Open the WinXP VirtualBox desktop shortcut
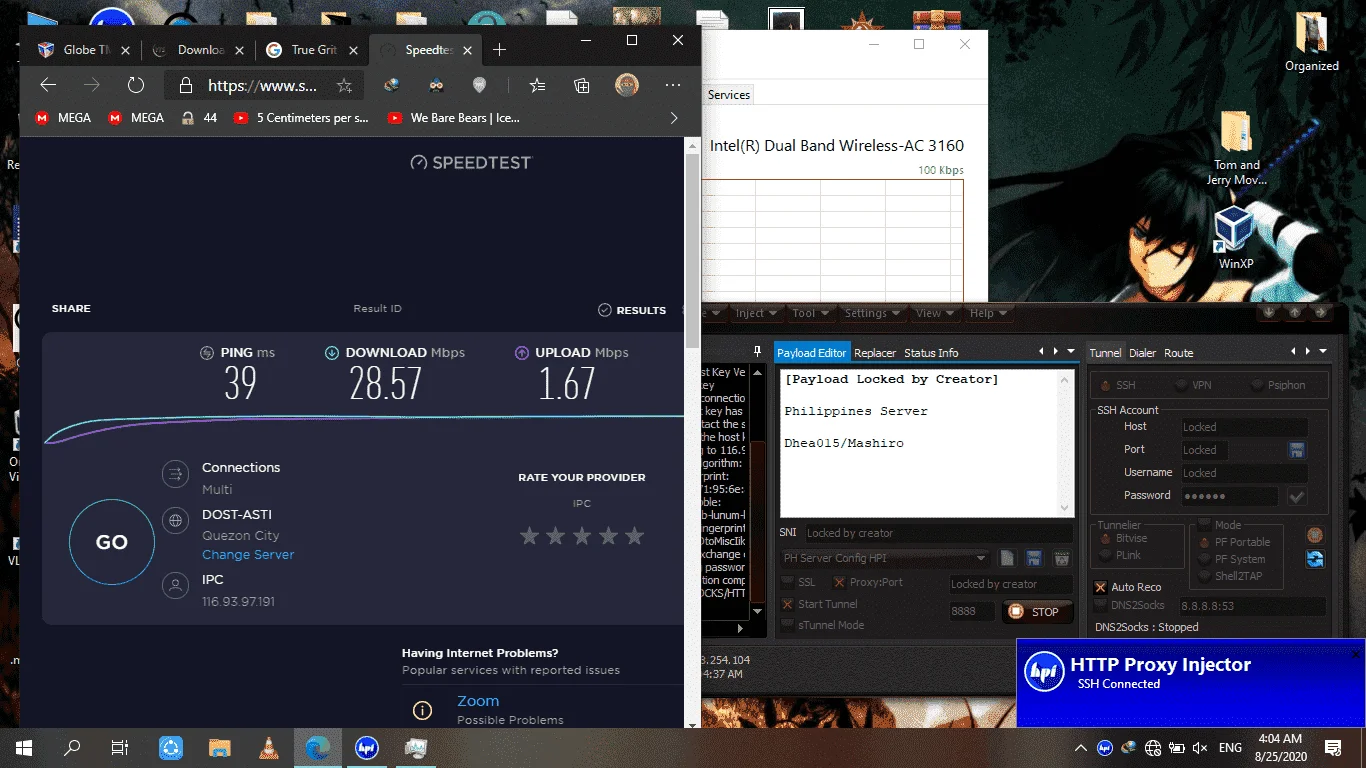1366x768 pixels. pyautogui.click(x=1235, y=238)
